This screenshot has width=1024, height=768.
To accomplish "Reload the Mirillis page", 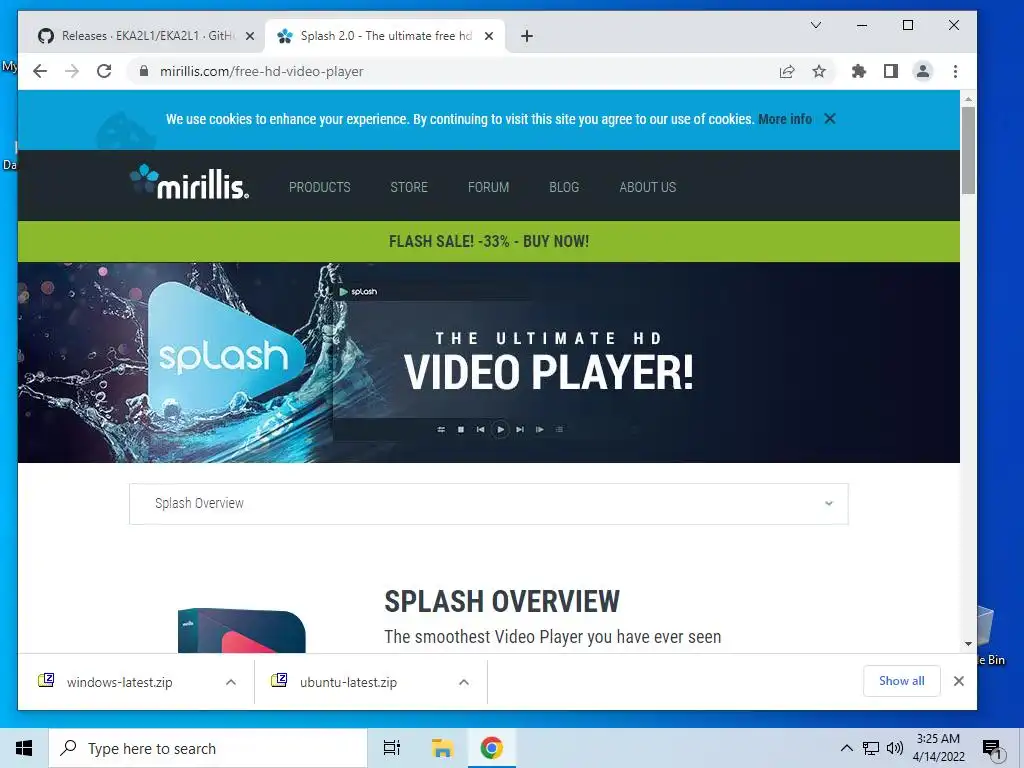I will point(104,71).
